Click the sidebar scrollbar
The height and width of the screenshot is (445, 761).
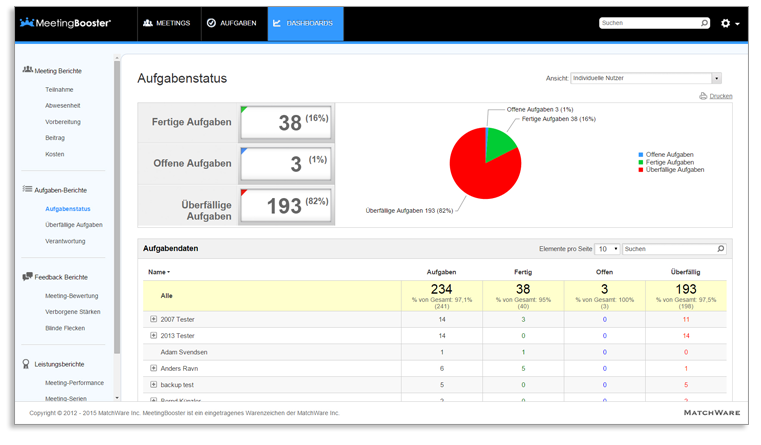tap(117, 208)
